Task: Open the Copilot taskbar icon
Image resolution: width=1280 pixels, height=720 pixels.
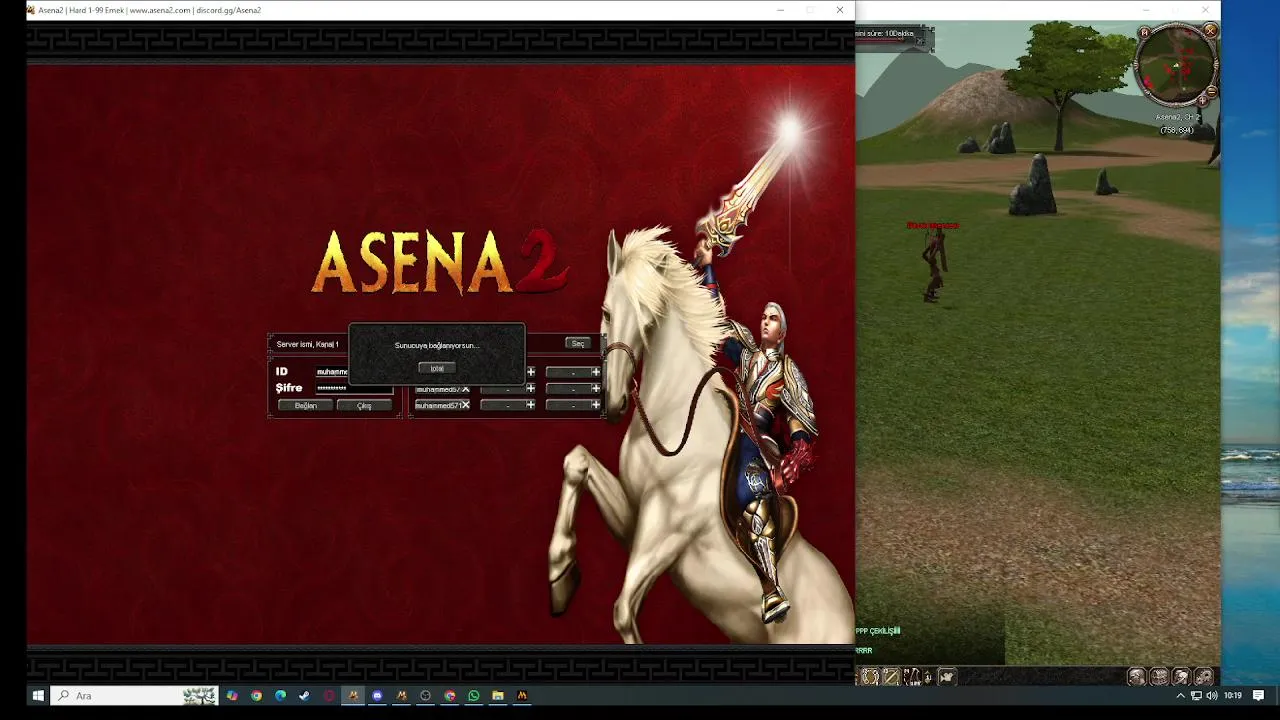Action: (x=232, y=695)
